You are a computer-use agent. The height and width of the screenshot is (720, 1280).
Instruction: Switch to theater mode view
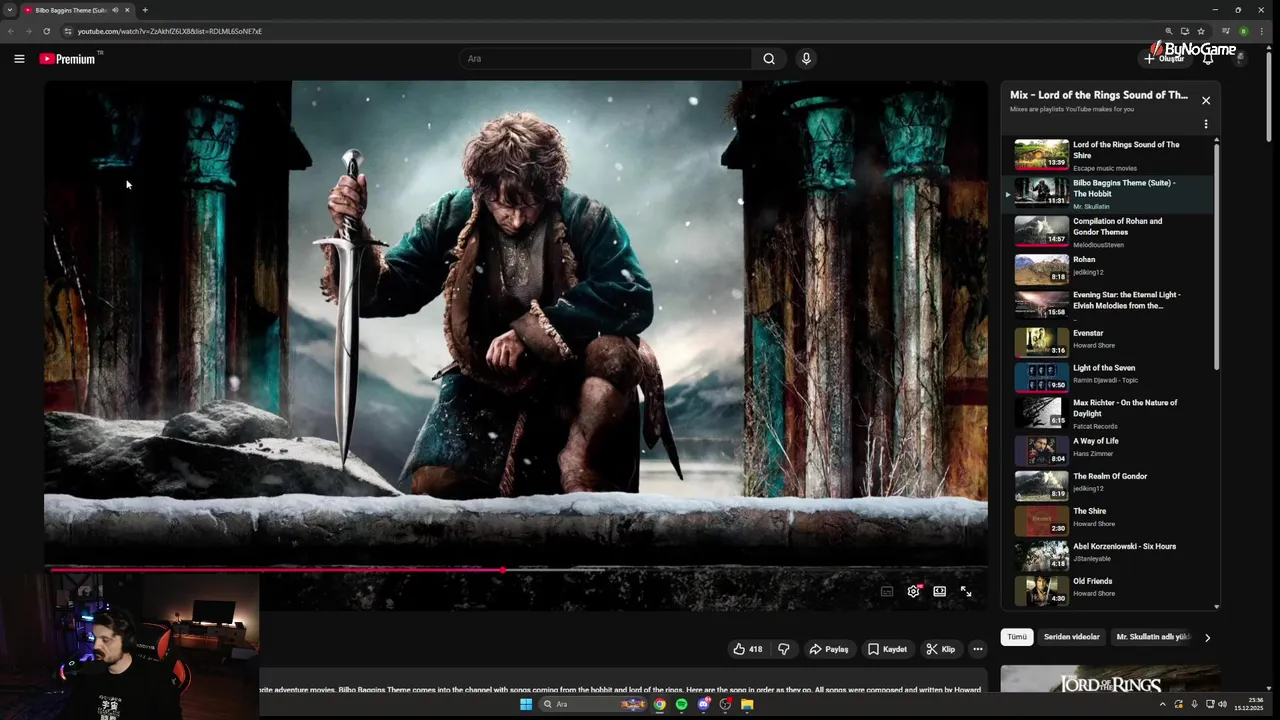(940, 591)
